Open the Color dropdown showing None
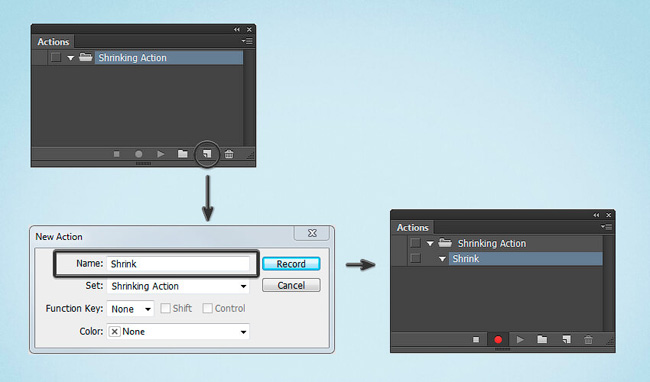 178,331
